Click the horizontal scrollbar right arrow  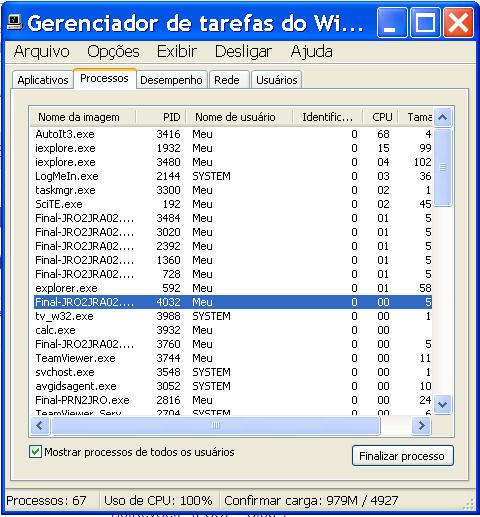pyautogui.click(x=421, y=425)
